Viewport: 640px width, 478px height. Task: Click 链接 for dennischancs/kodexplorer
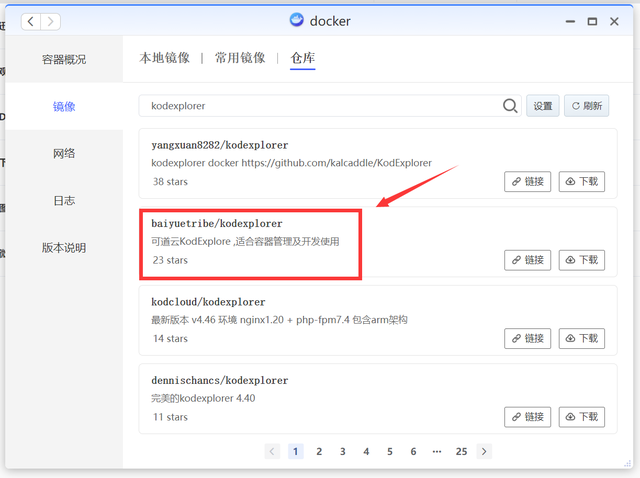click(x=527, y=417)
